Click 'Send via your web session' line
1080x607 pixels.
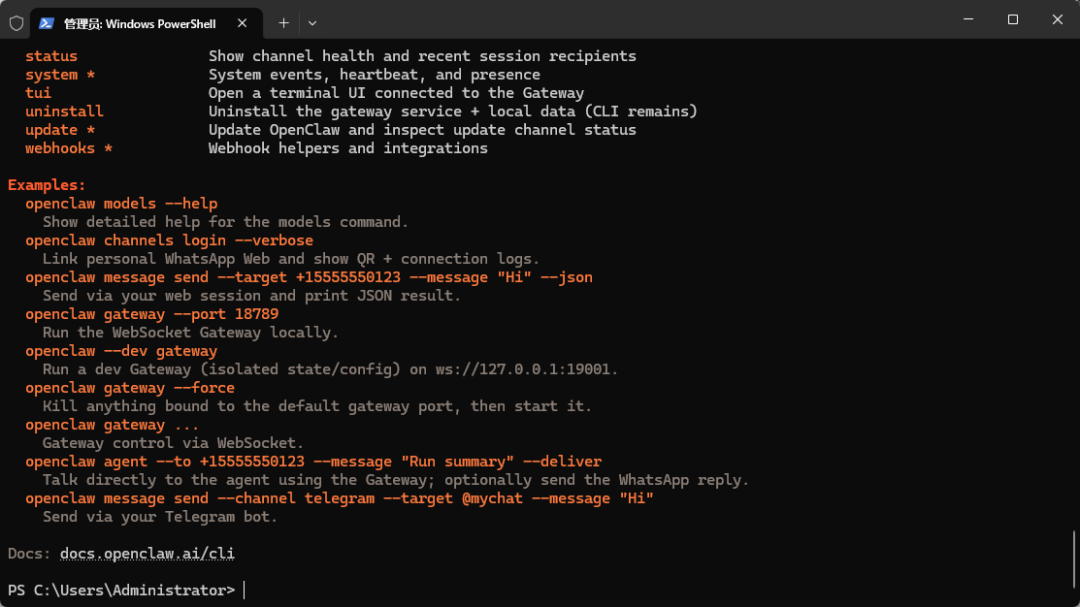(251, 296)
